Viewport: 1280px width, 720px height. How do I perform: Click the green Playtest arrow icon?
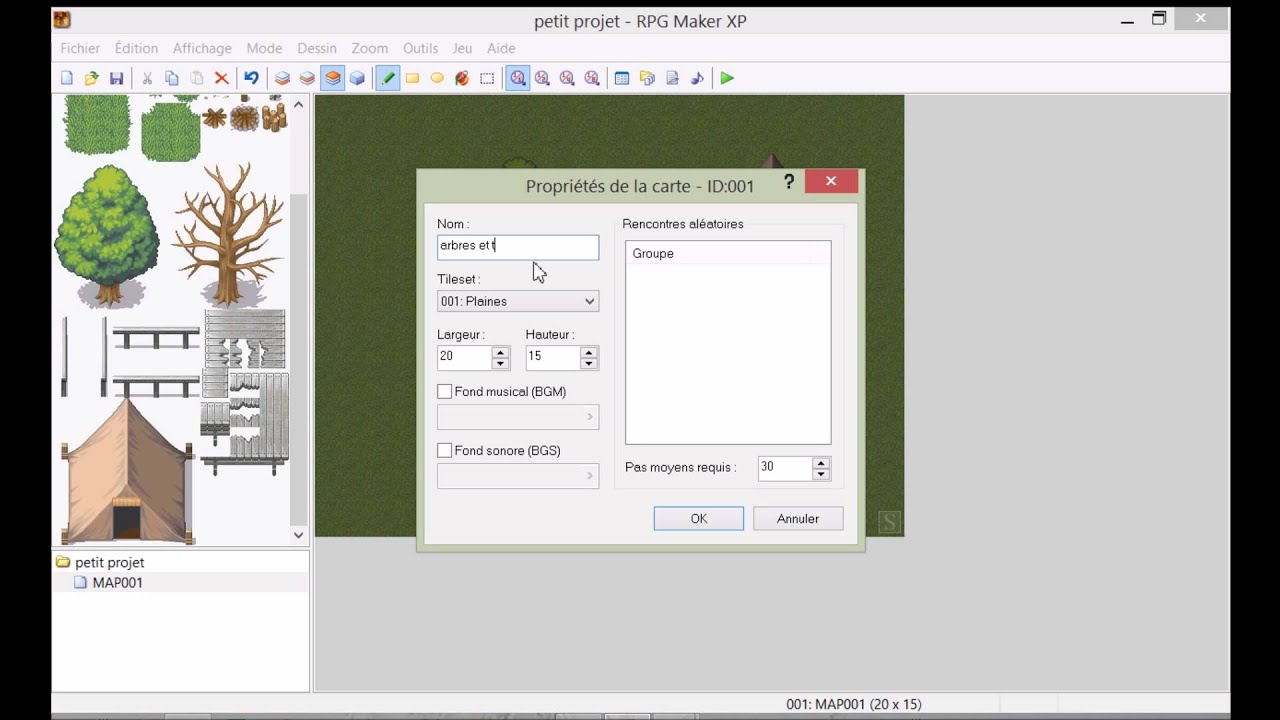tap(727, 78)
